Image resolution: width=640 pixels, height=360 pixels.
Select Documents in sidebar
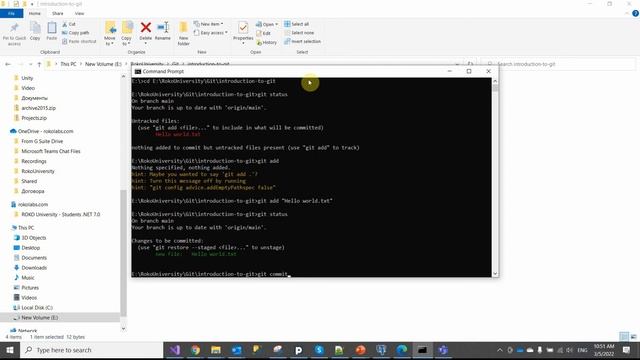tap(34, 258)
